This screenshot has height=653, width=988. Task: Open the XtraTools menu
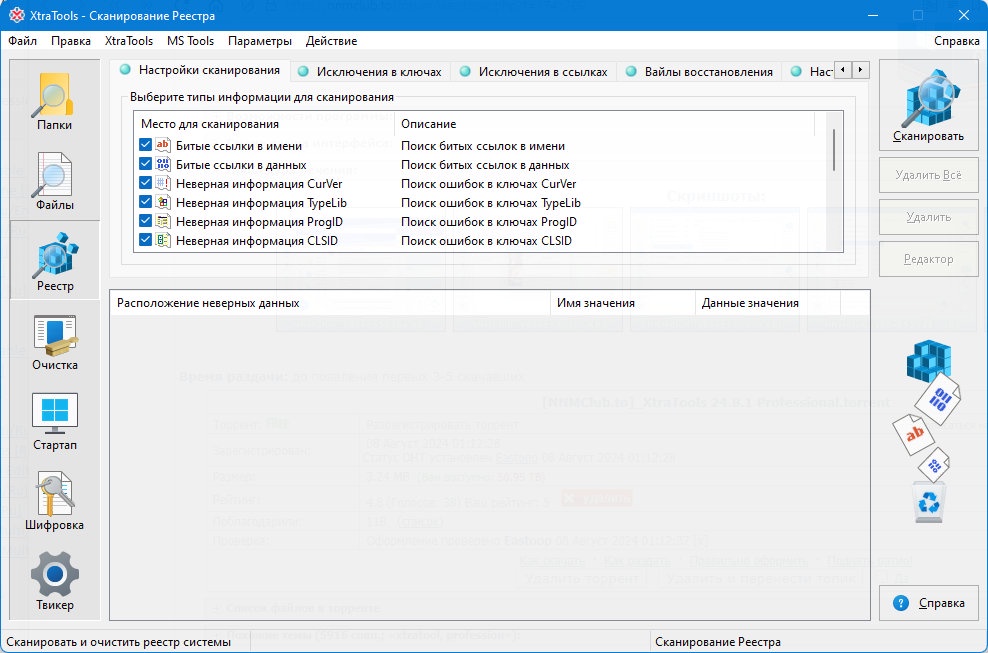coord(129,41)
